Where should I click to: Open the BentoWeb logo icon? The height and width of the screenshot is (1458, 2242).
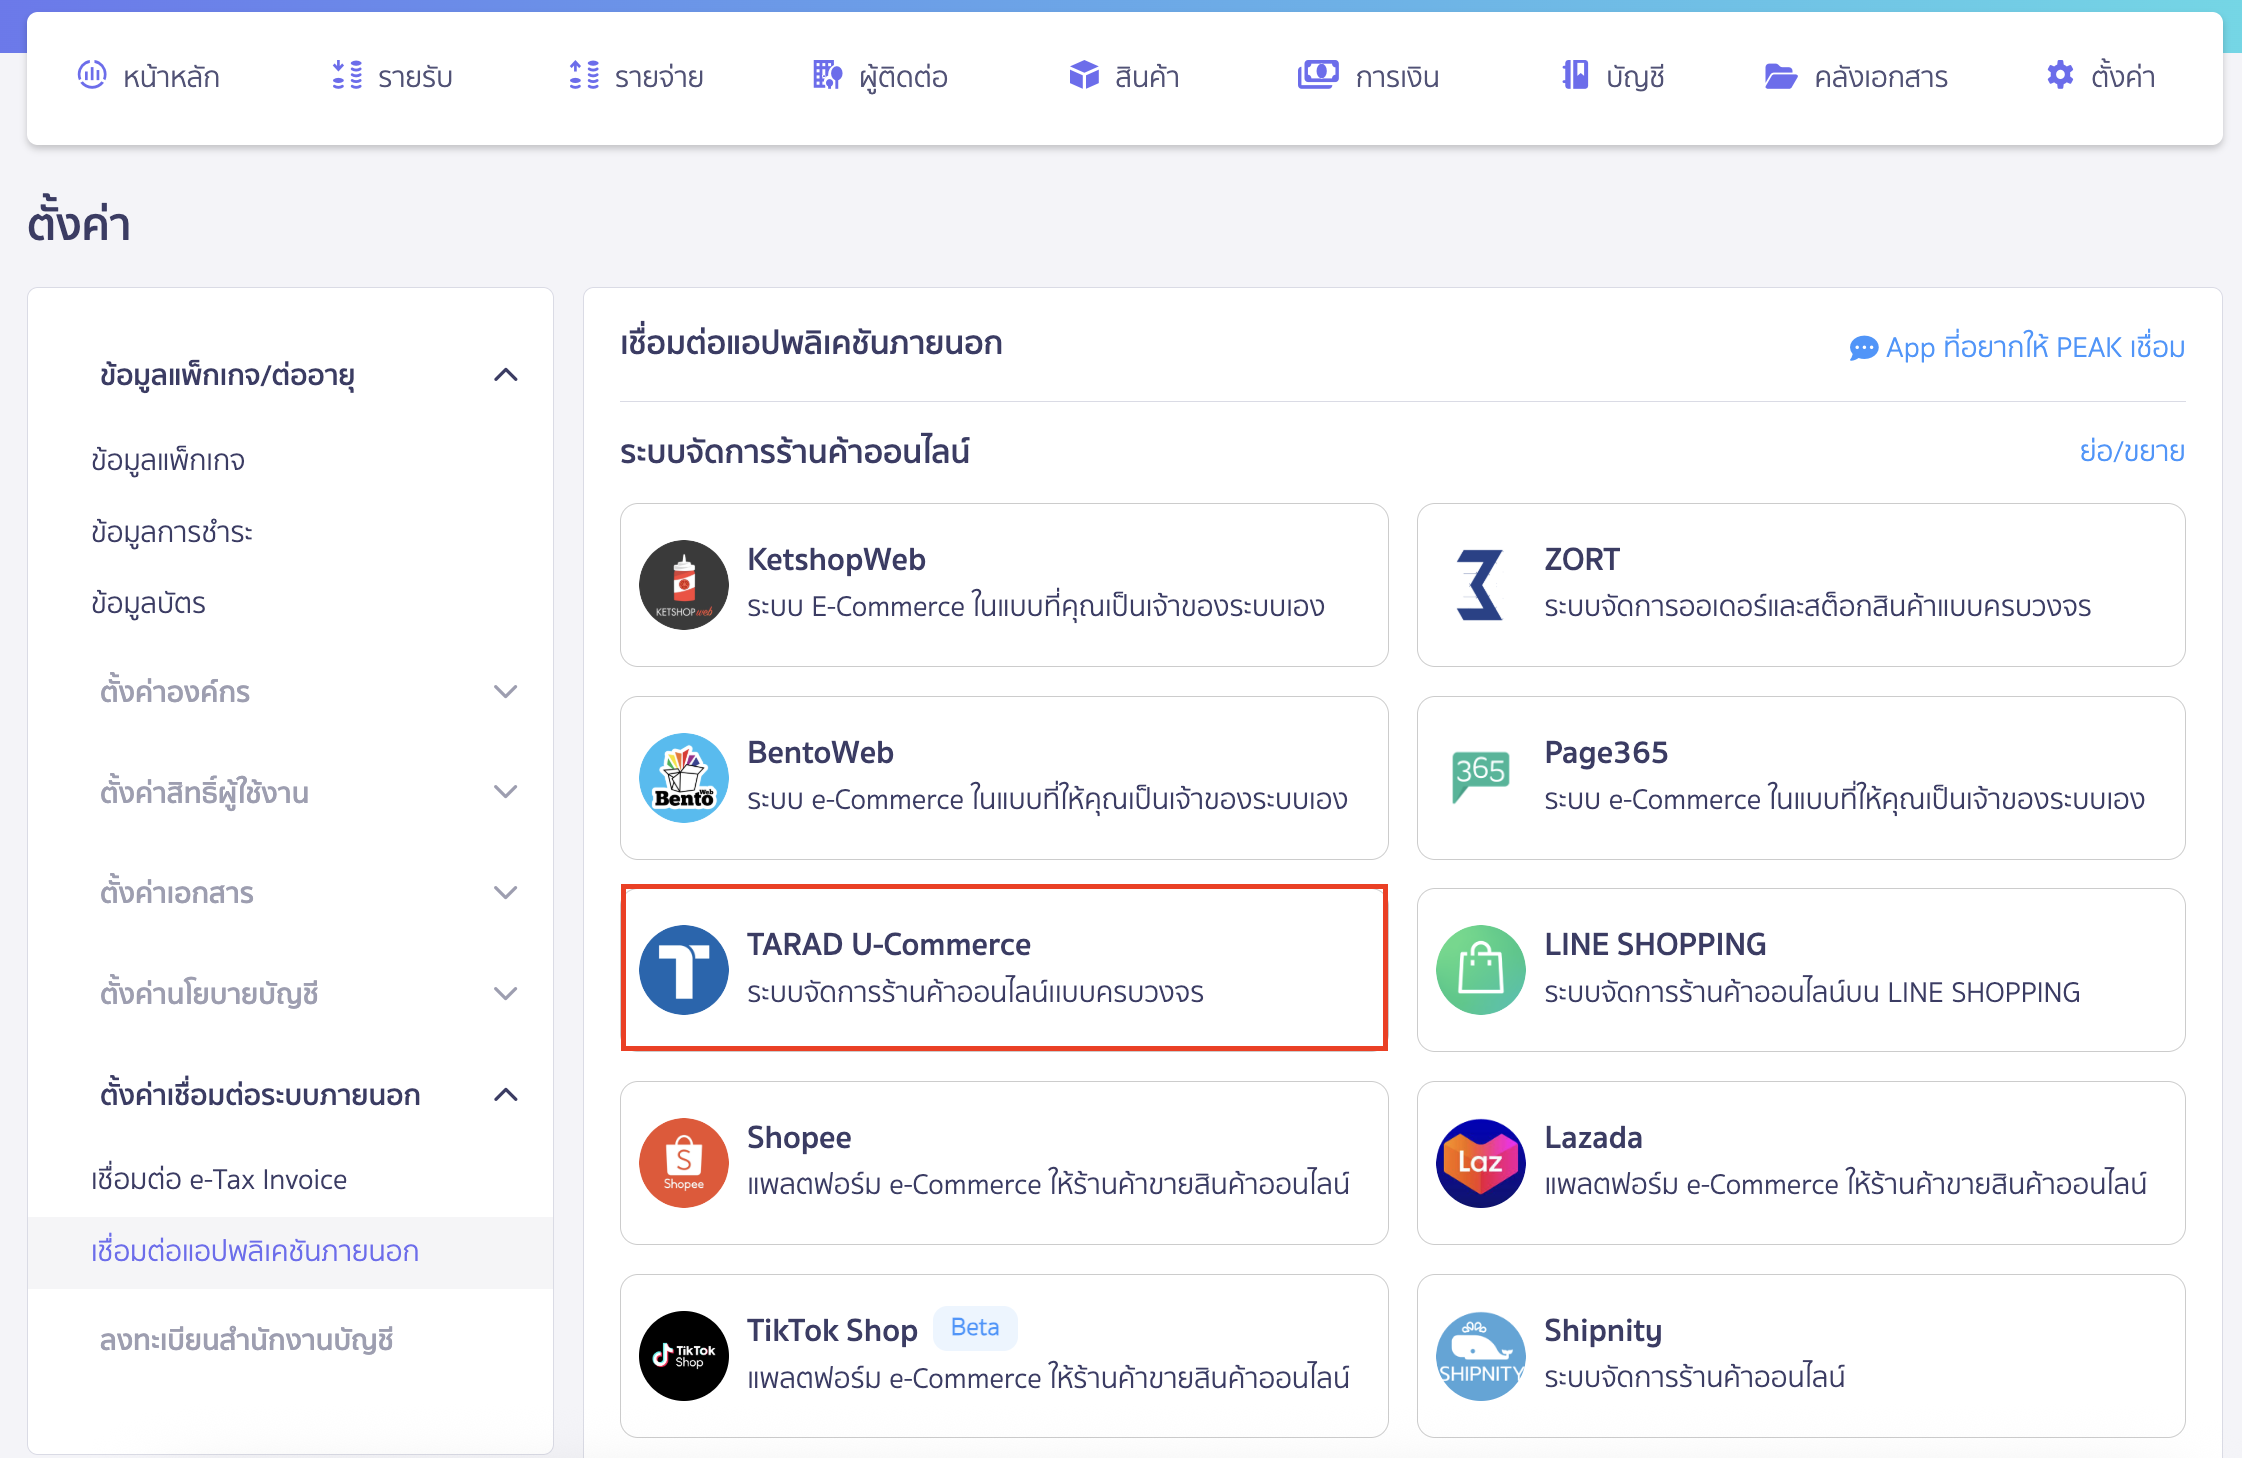click(x=683, y=777)
